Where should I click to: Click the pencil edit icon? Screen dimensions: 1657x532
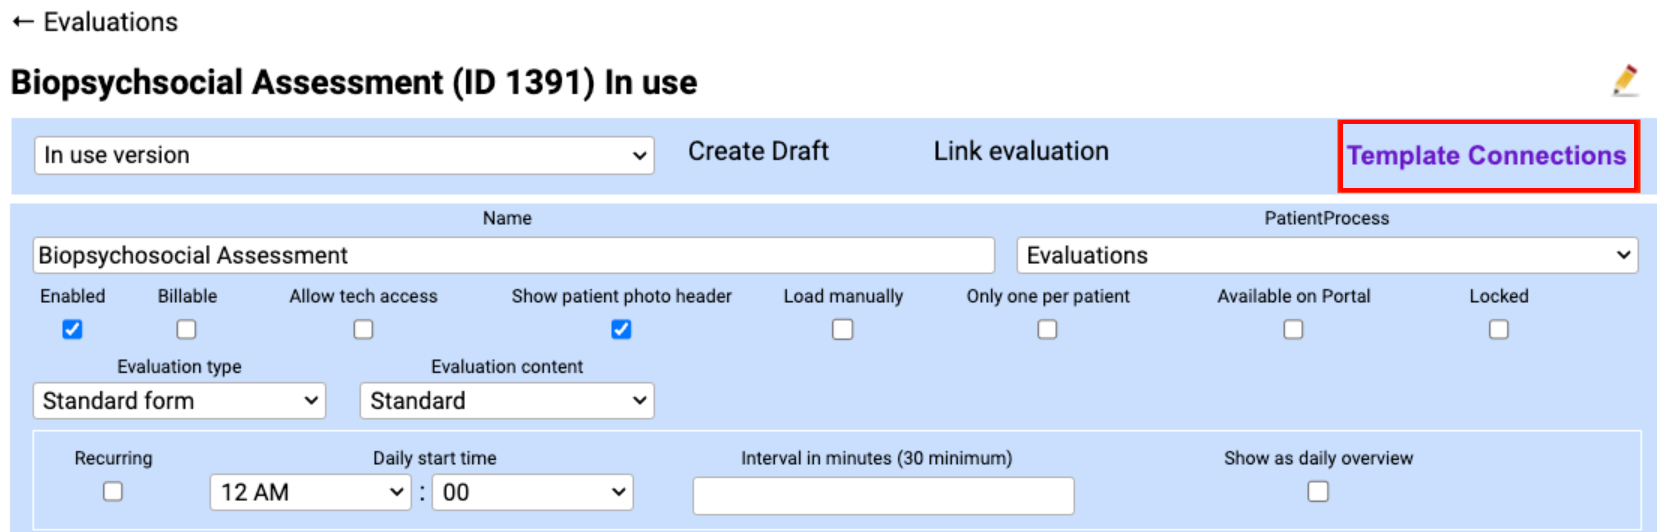[x=1625, y=80]
